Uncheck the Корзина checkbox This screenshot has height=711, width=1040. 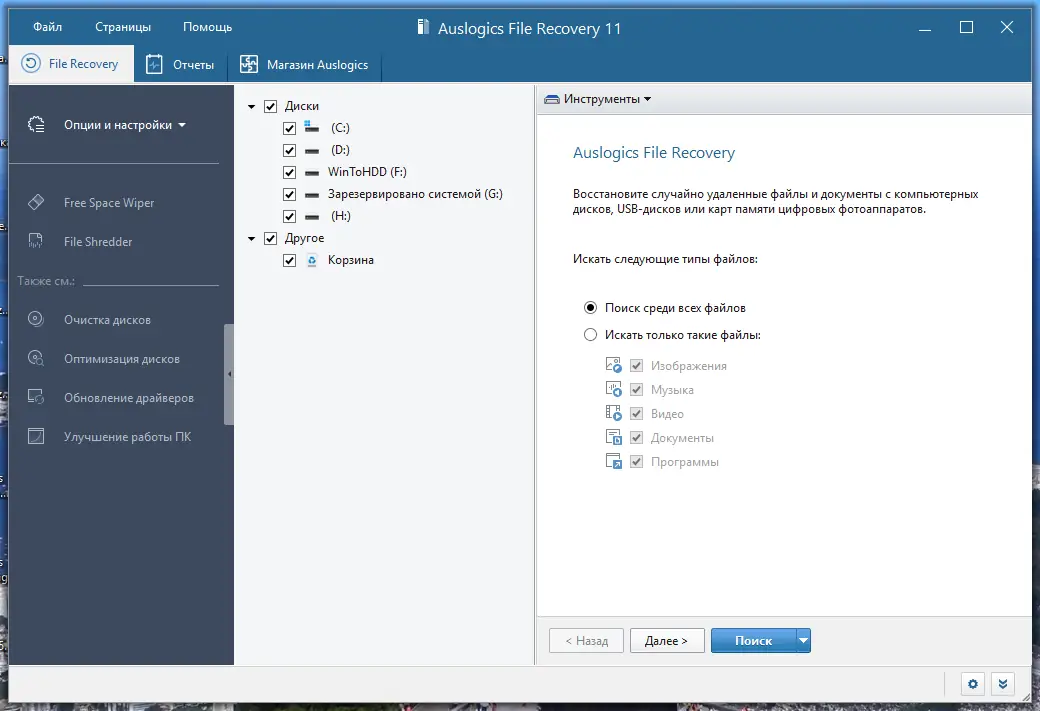click(x=289, y=260)
